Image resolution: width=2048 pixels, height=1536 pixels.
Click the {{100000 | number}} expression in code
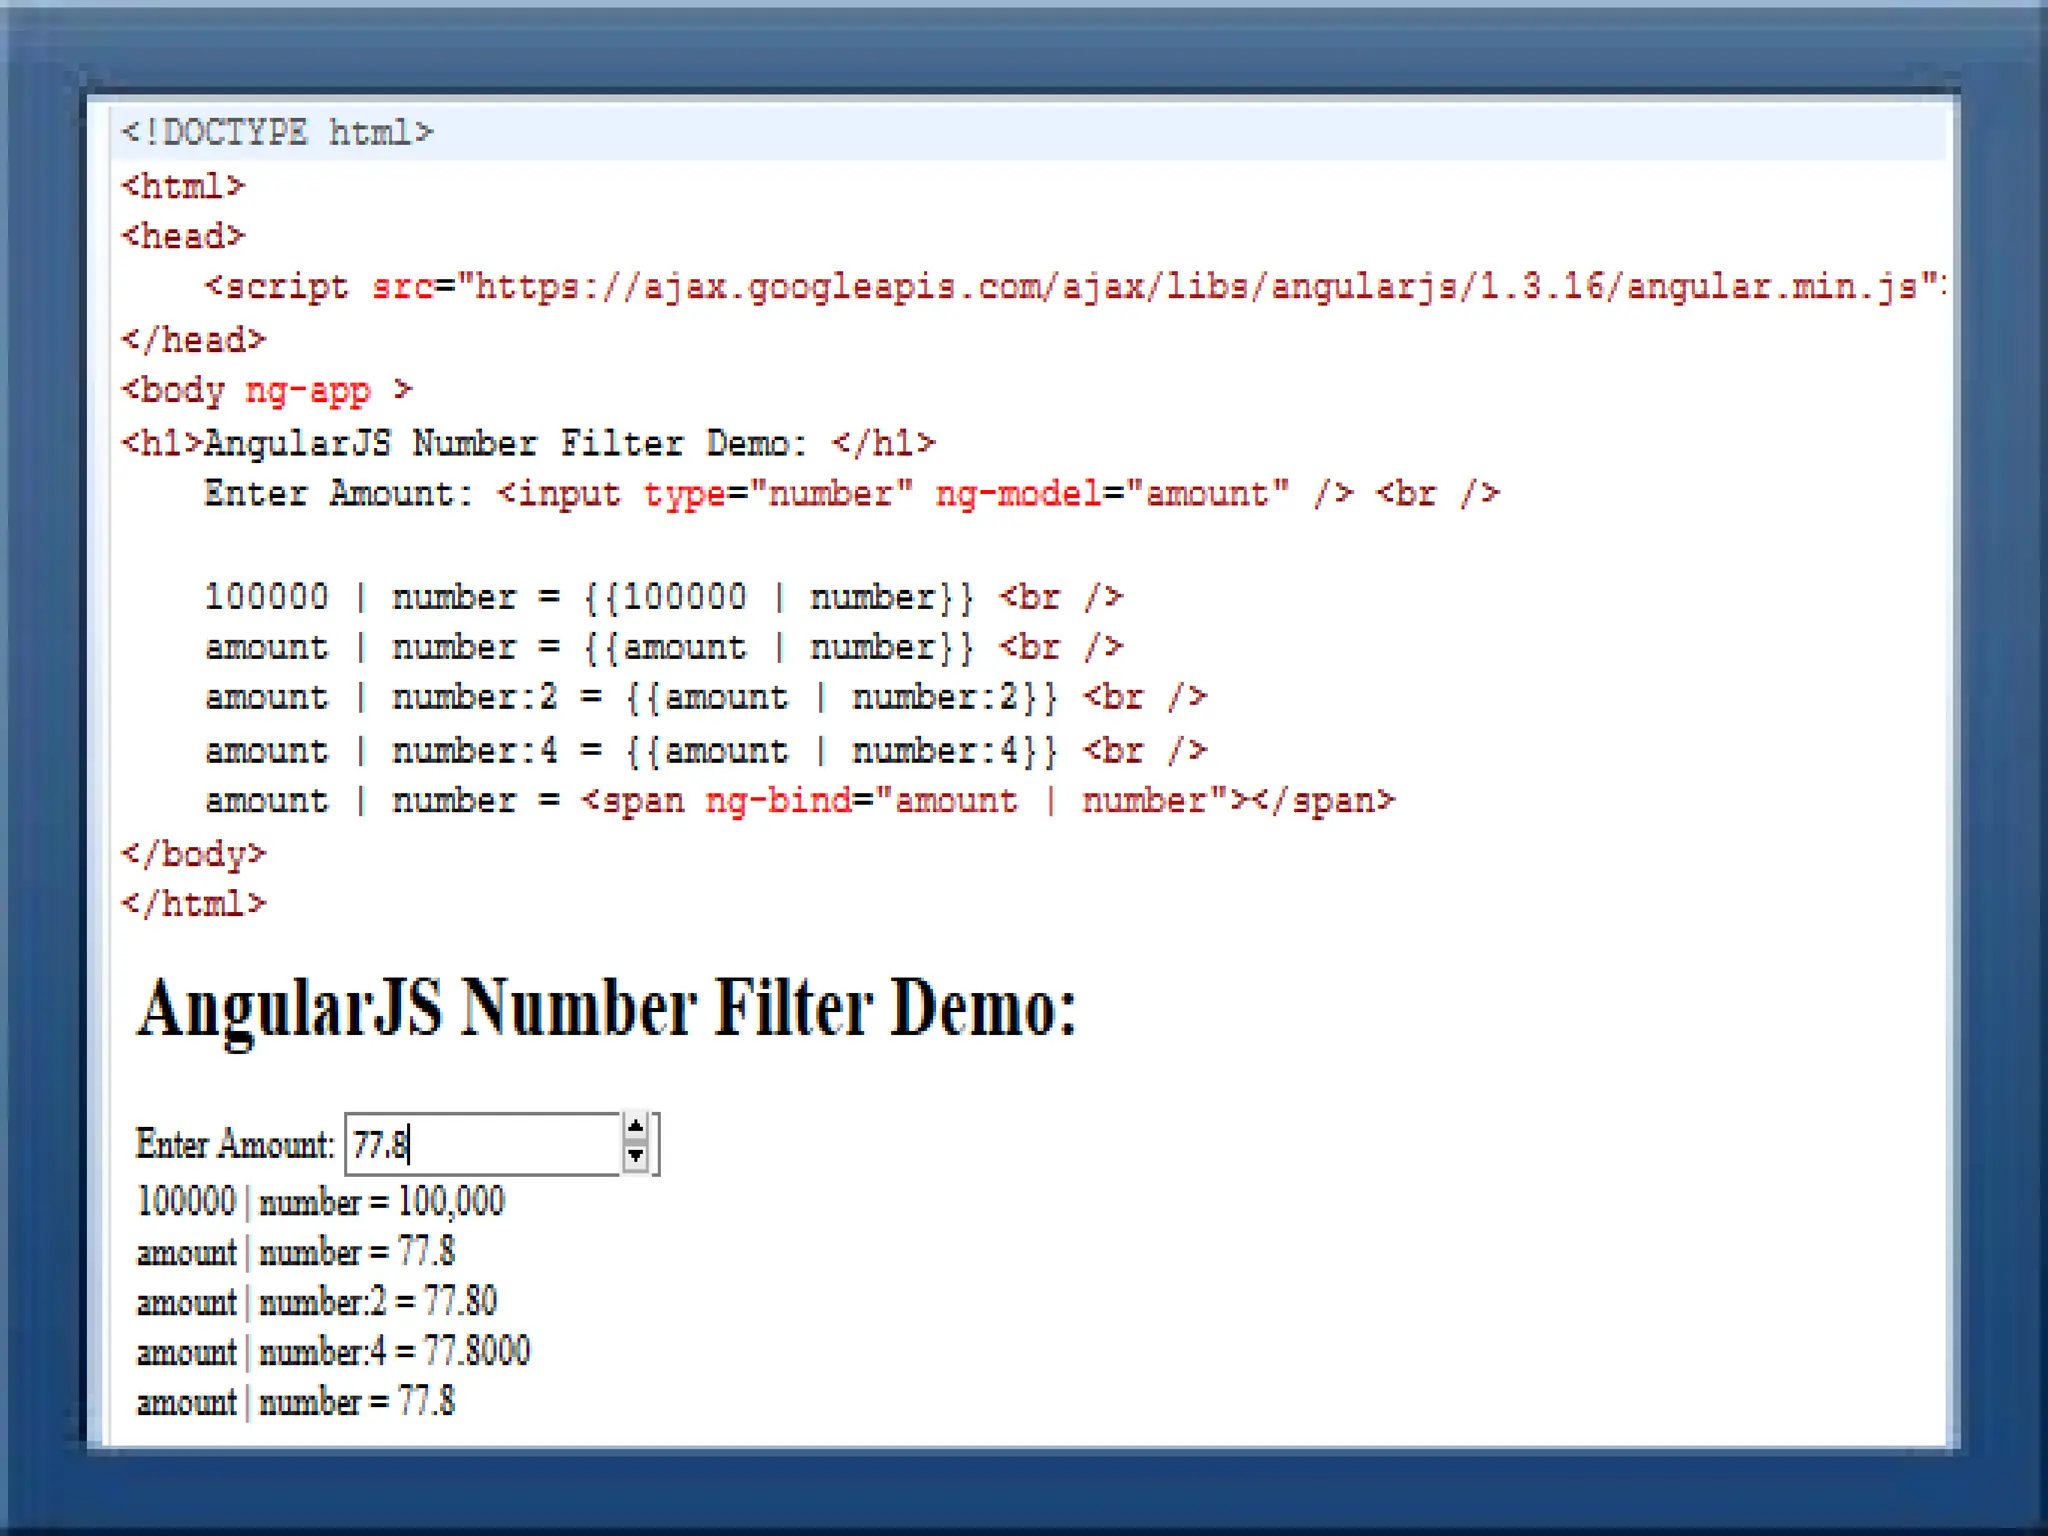click(778, 598)
